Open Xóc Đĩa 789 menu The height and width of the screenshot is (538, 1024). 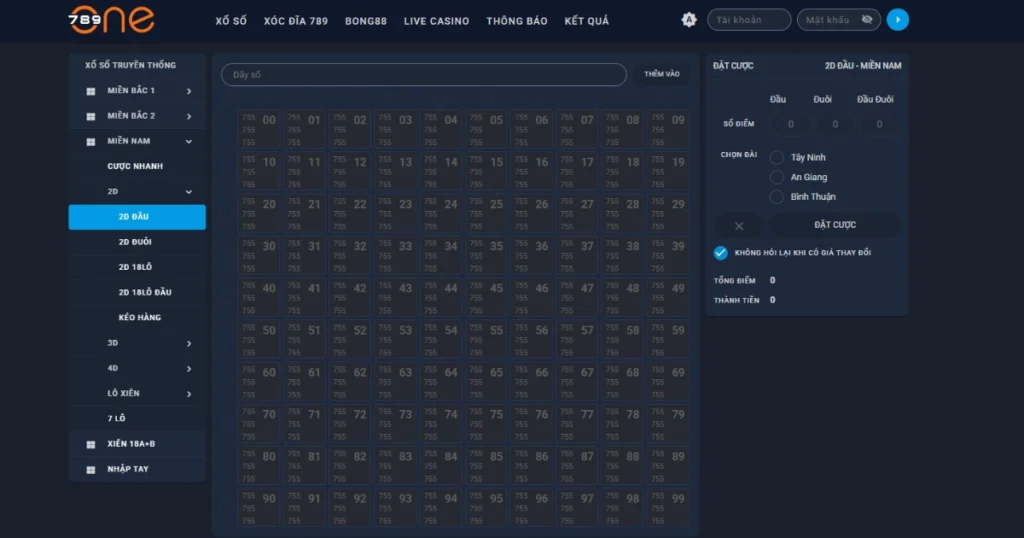pos(296,21)
